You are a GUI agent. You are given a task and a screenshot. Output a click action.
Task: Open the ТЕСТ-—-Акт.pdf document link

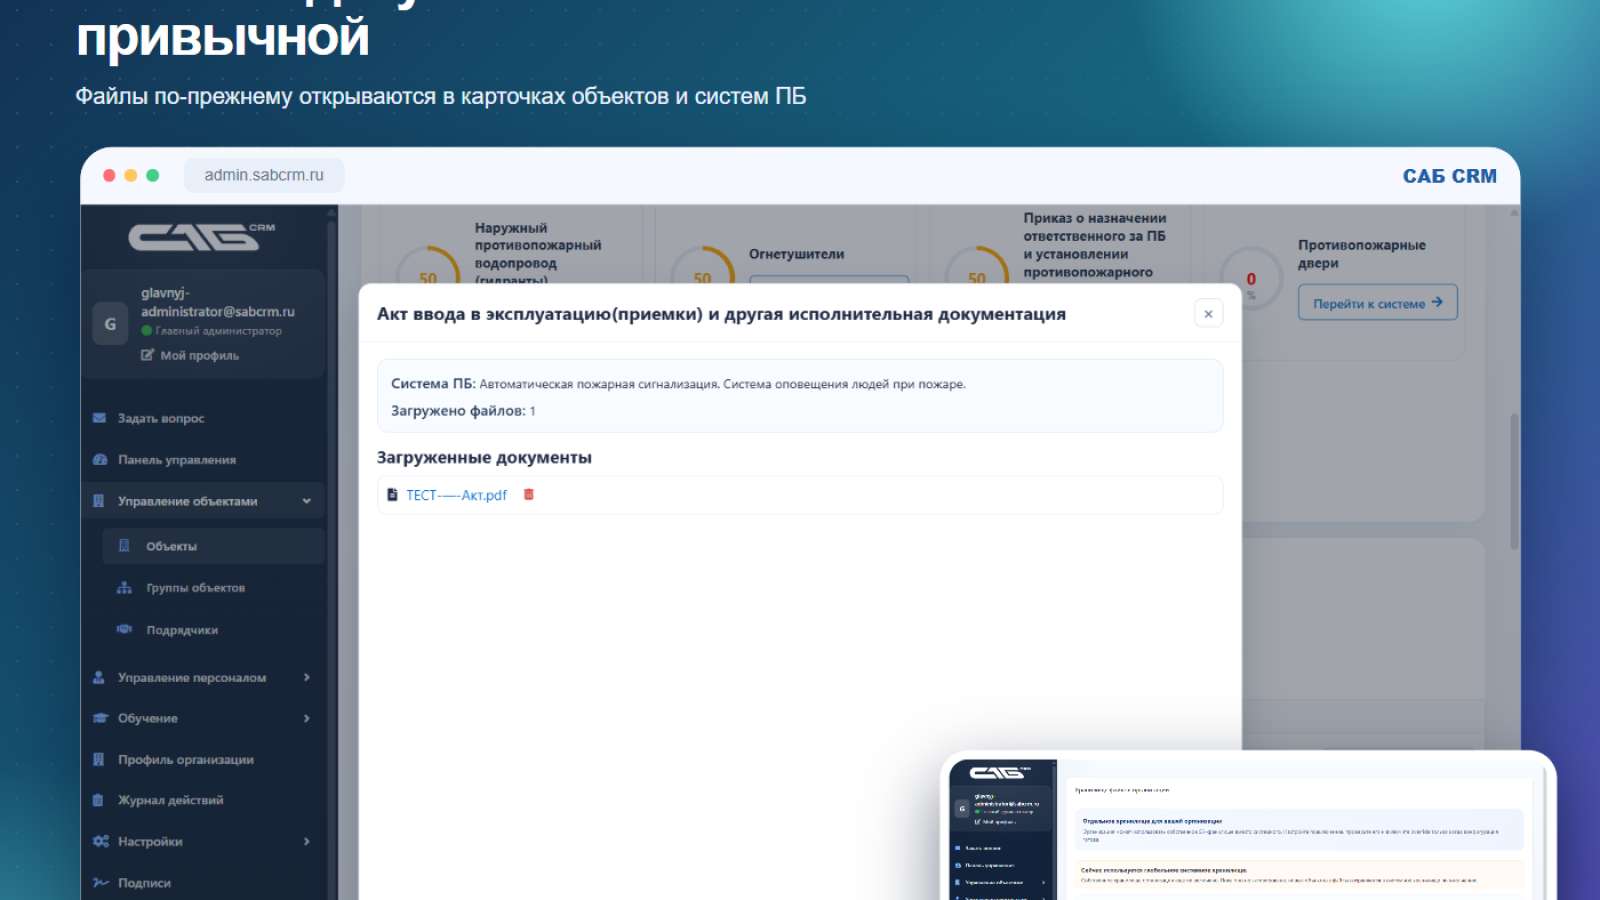(456, 495)
